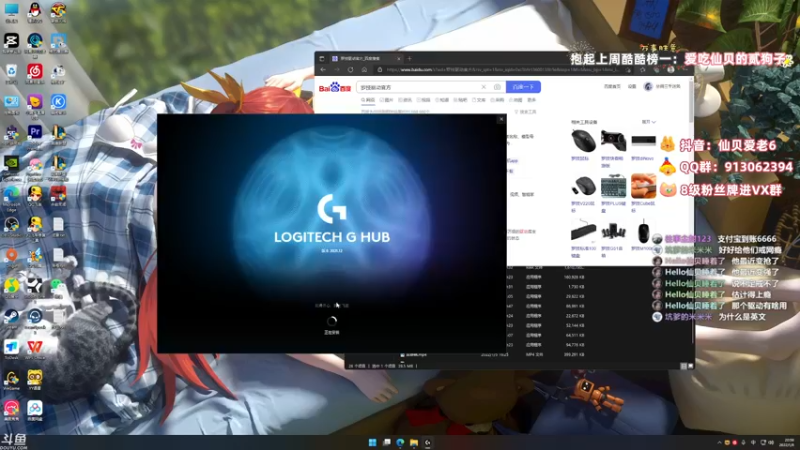Open the Recycle Bin

pos(11,71)
